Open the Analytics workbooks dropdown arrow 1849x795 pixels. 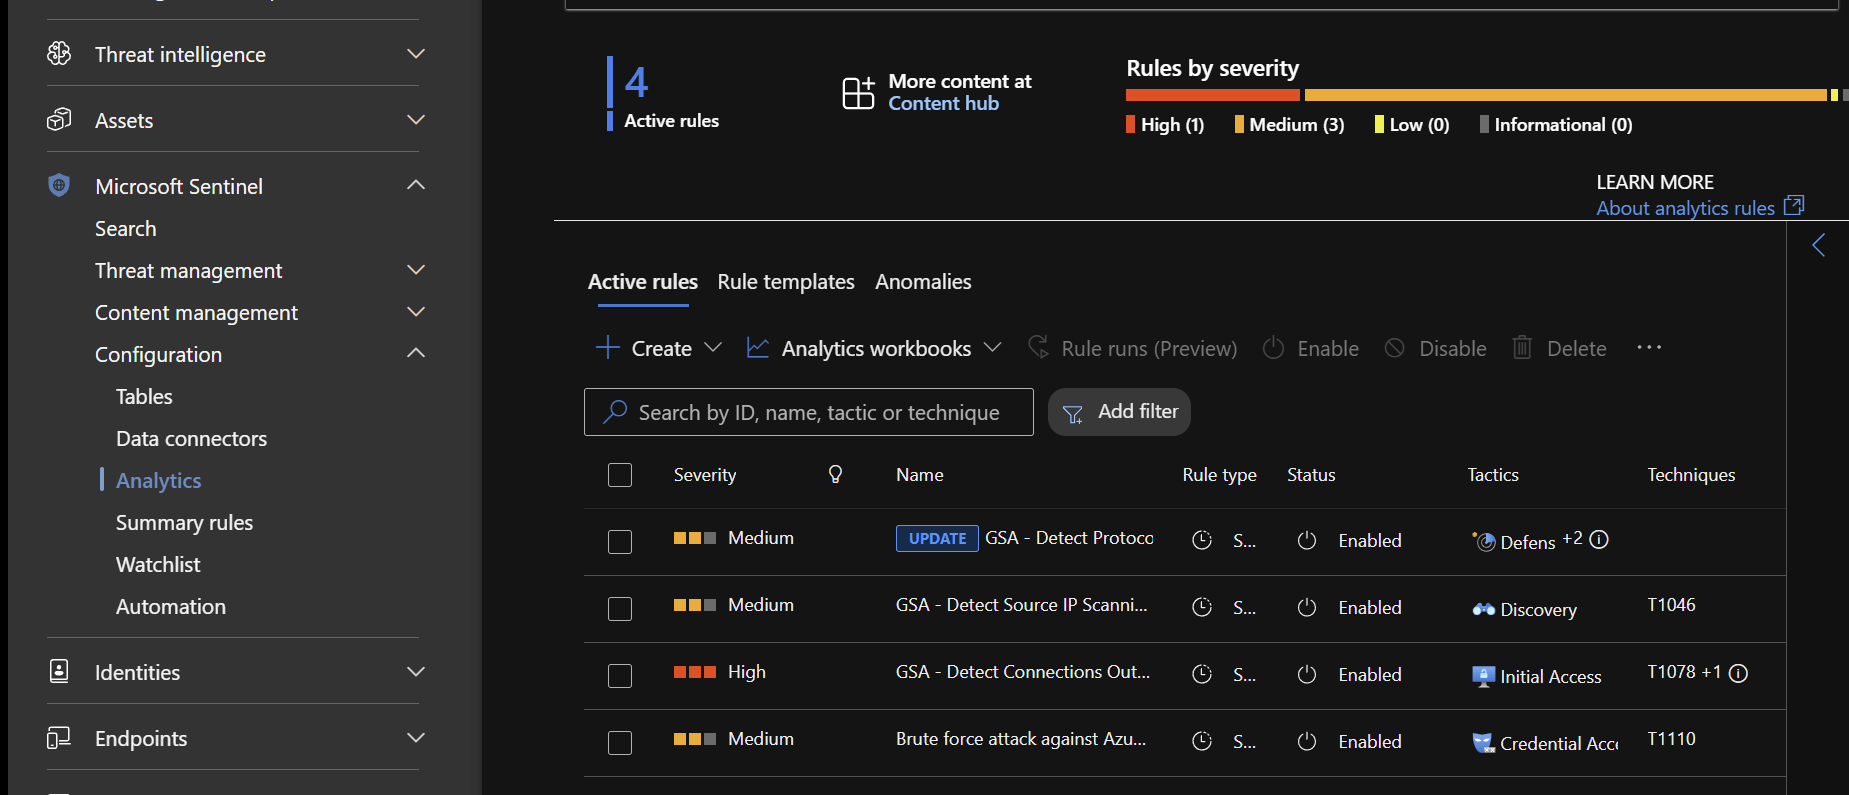click(992, 347)
